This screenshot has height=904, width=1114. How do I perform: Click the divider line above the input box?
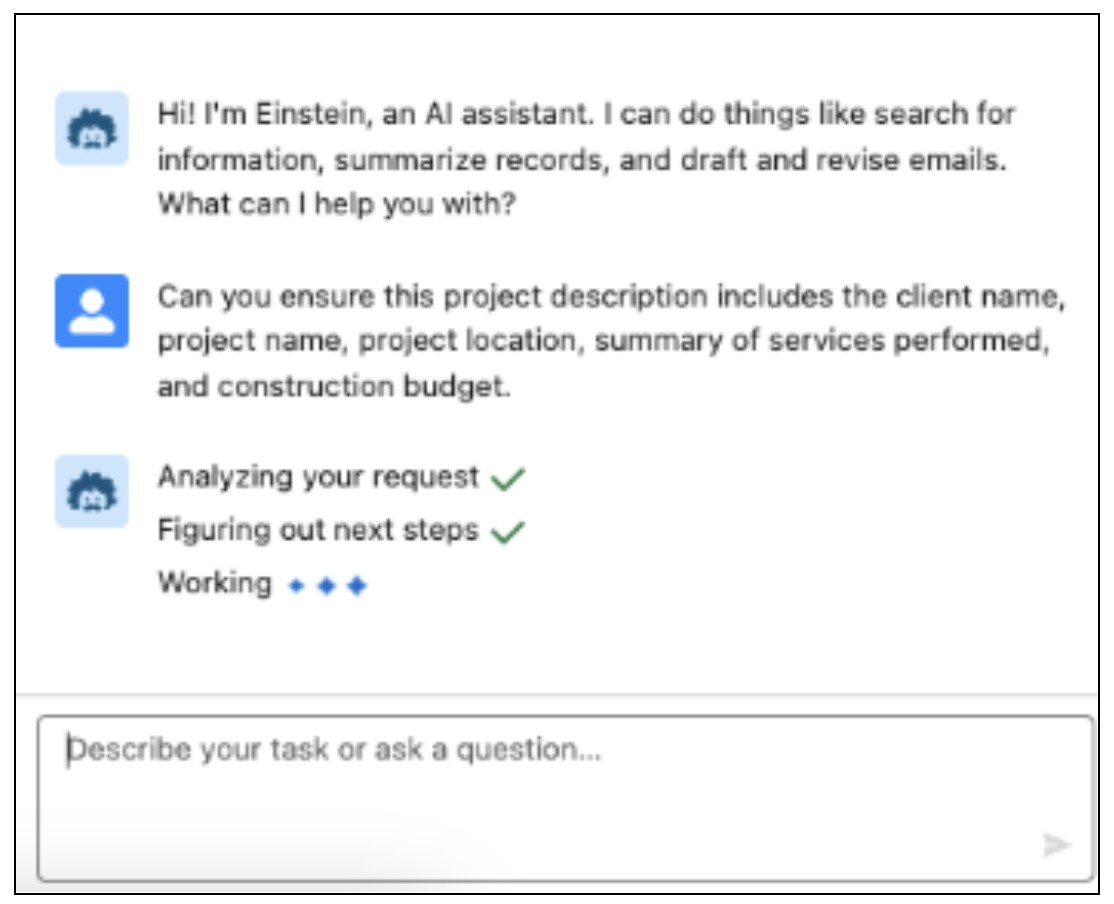coord(557,694)
